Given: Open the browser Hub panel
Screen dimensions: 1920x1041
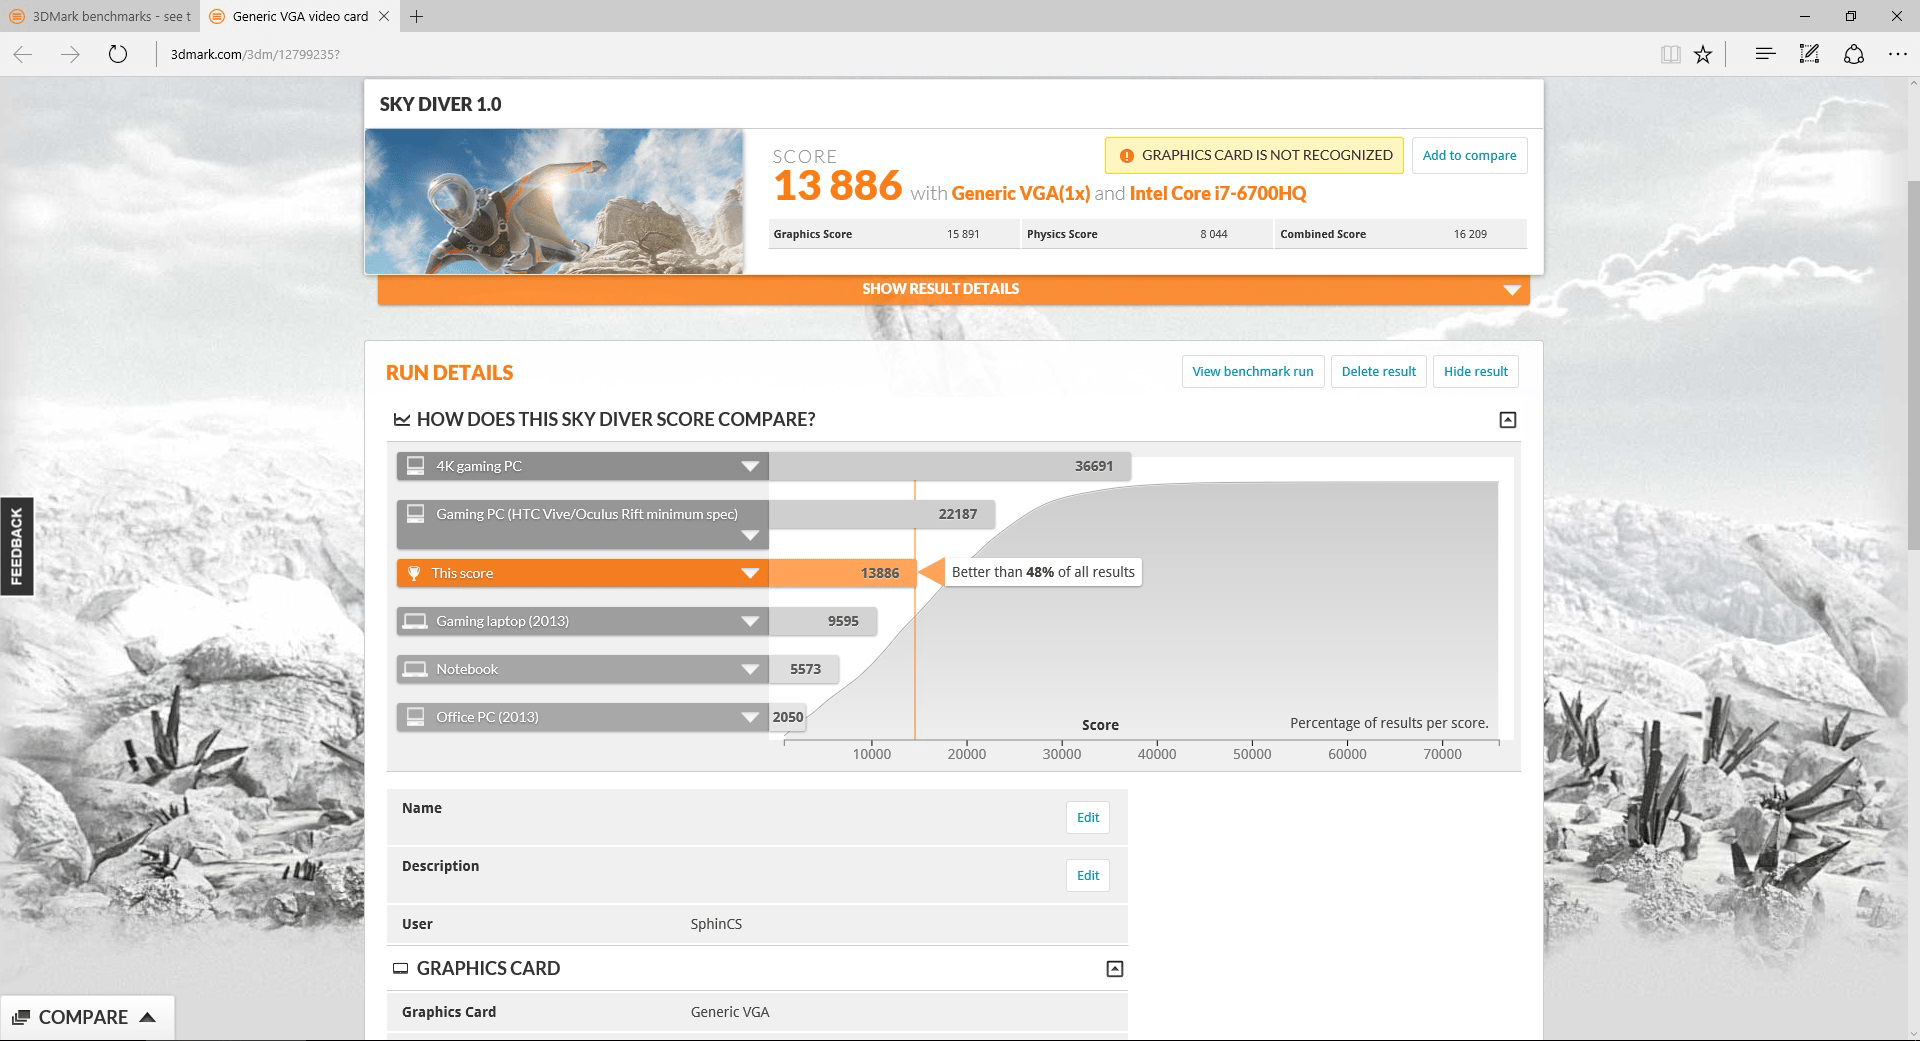Looking at the screenshot, I should click(x=1765, y=54).
